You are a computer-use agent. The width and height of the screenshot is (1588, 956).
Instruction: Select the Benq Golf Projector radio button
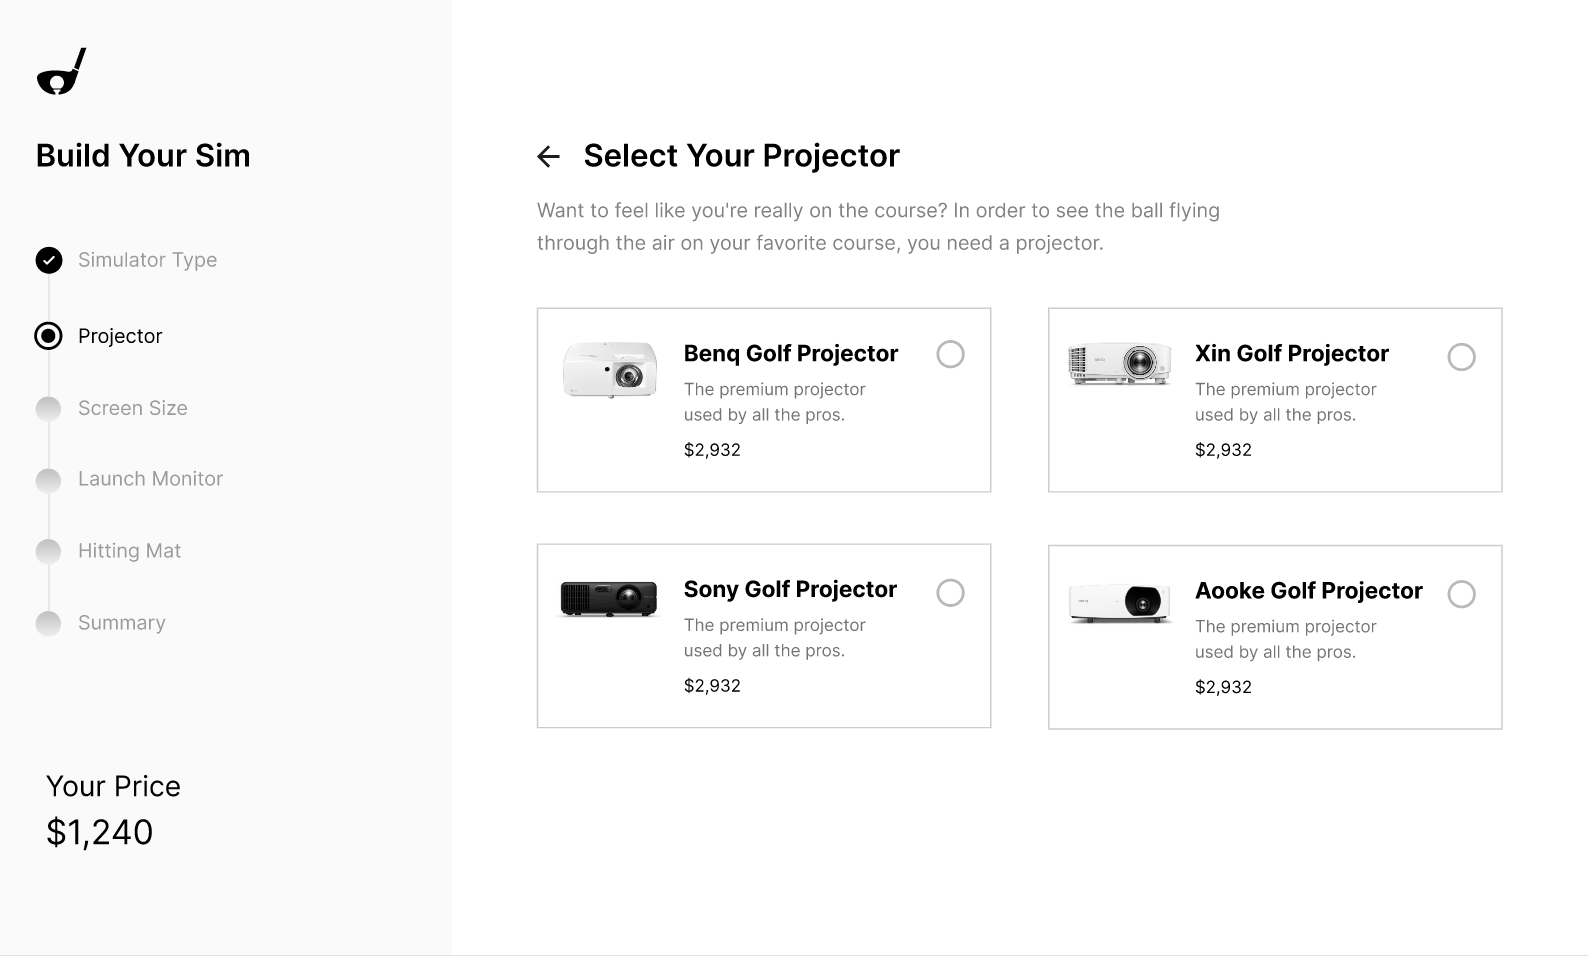pos(950,354)
